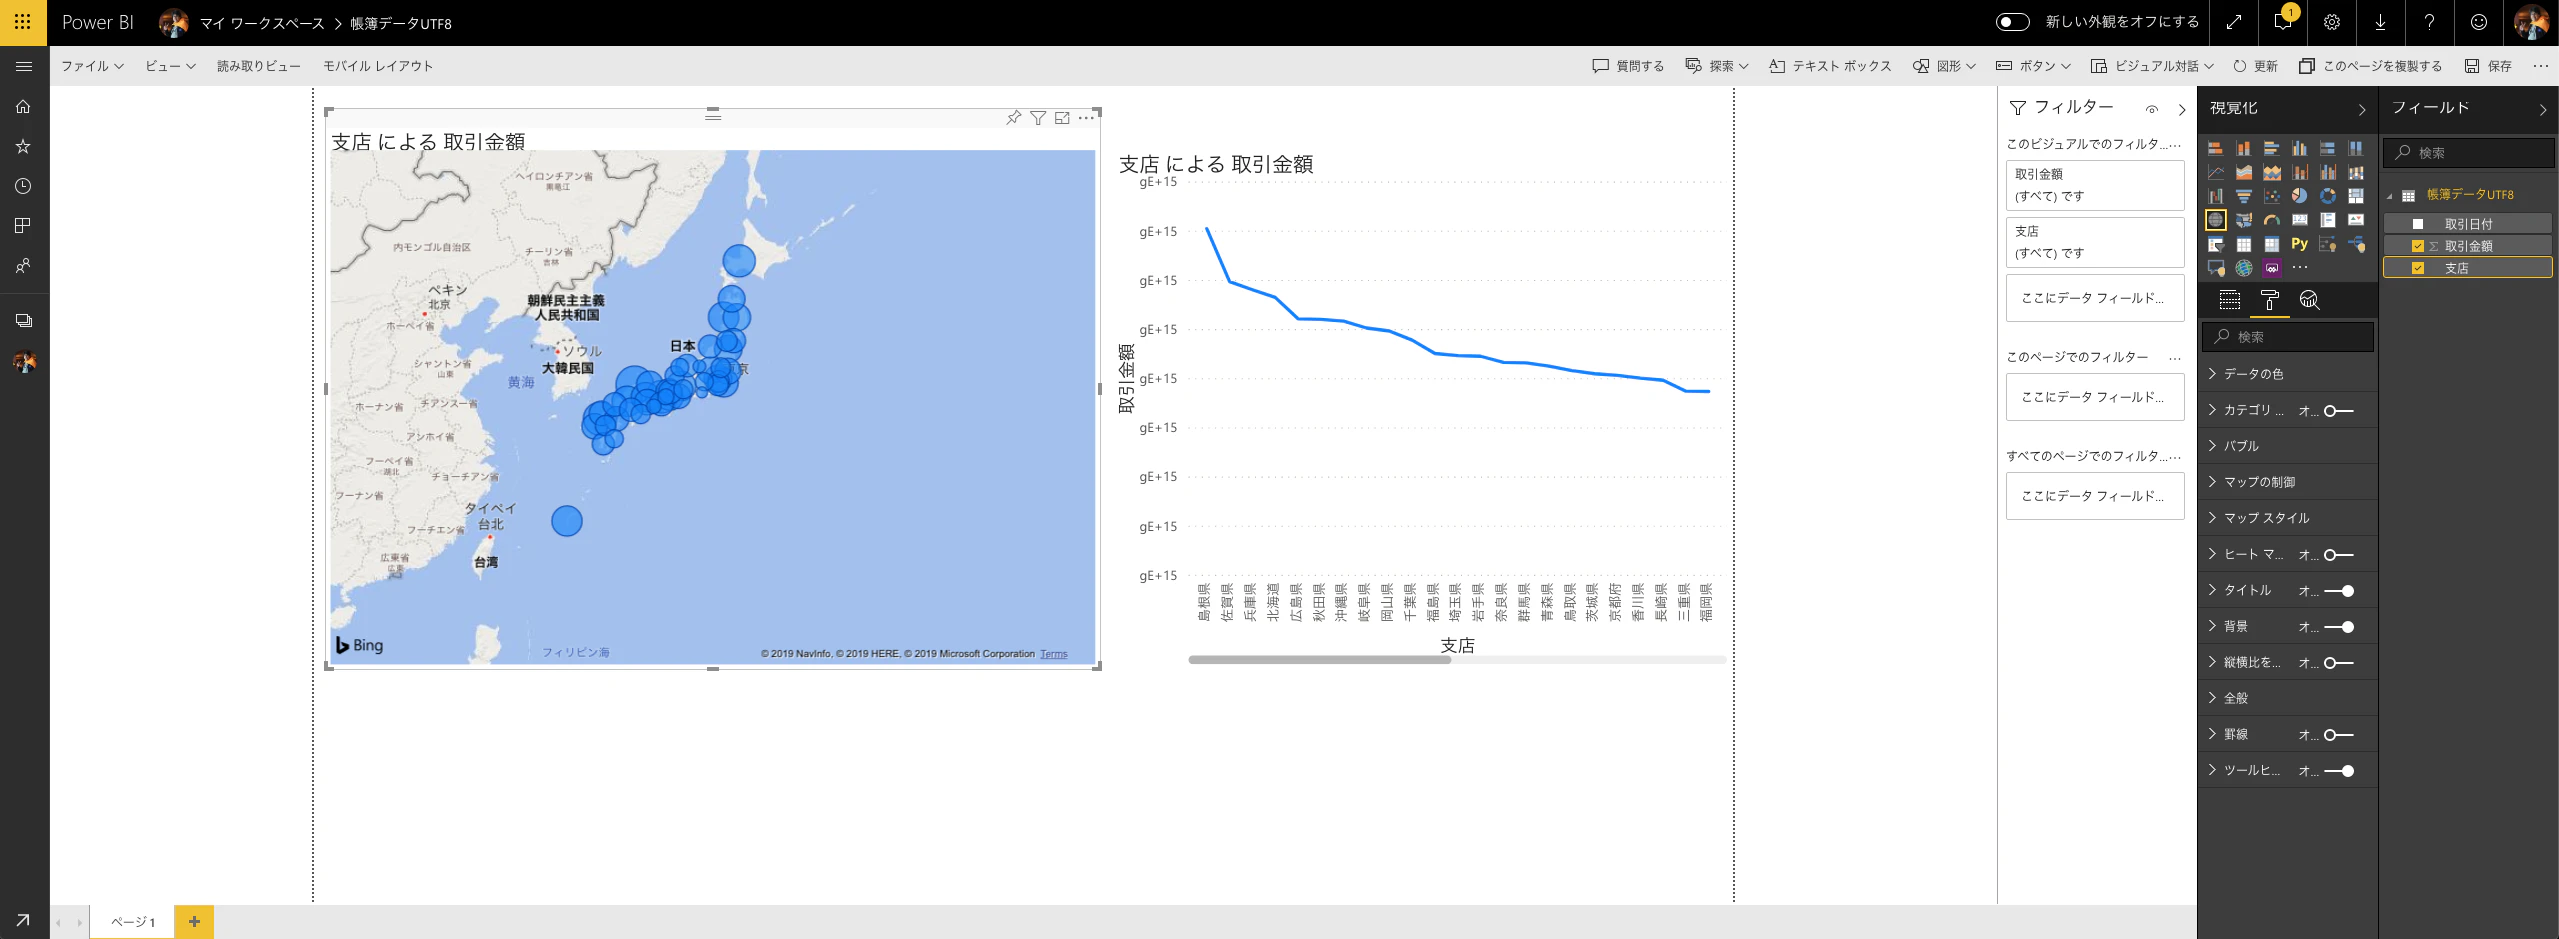Image resolution: width=2559 pixels, height=939 pixels.
Task: Click the 保存 button
Action: click(2488, 66)
